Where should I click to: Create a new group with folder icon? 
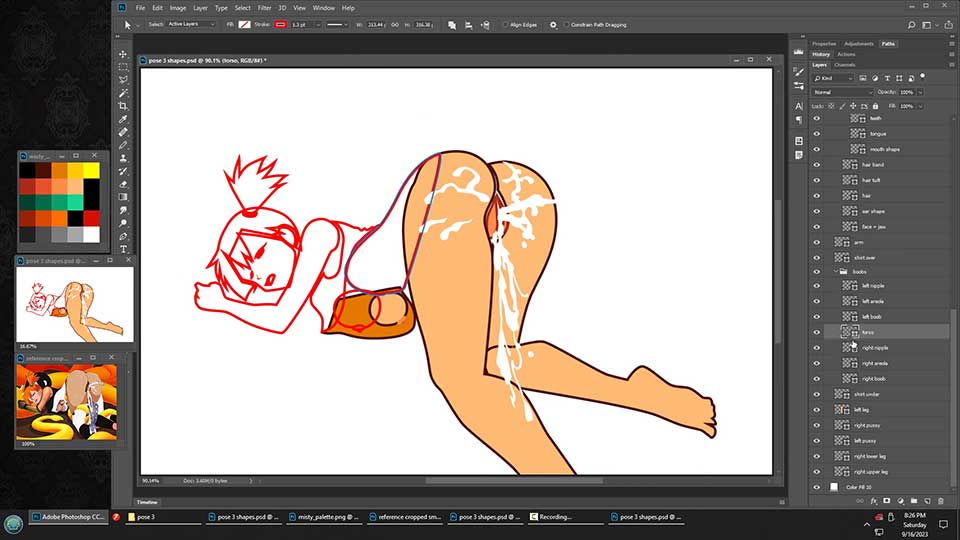pyautogui.click(x=913, y=500)
